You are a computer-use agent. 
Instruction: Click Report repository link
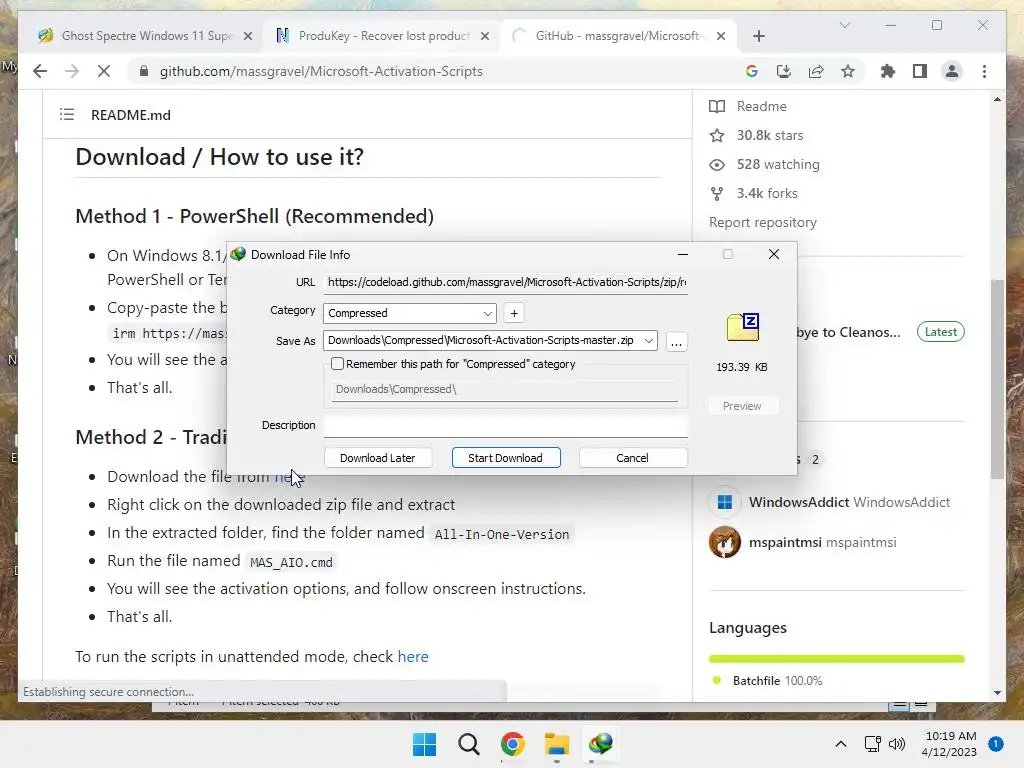[x=763, y=223]
